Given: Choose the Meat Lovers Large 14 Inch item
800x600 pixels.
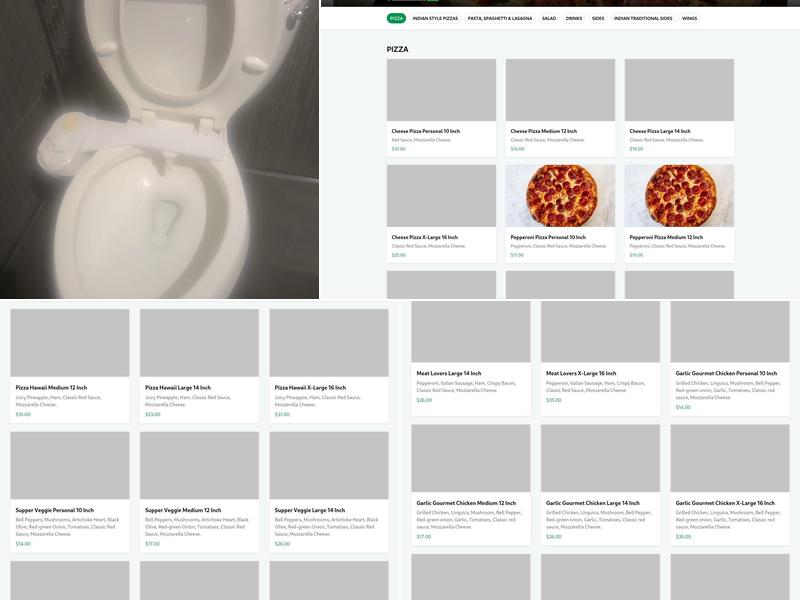Looking at the screenshot, I should point(449,373).
